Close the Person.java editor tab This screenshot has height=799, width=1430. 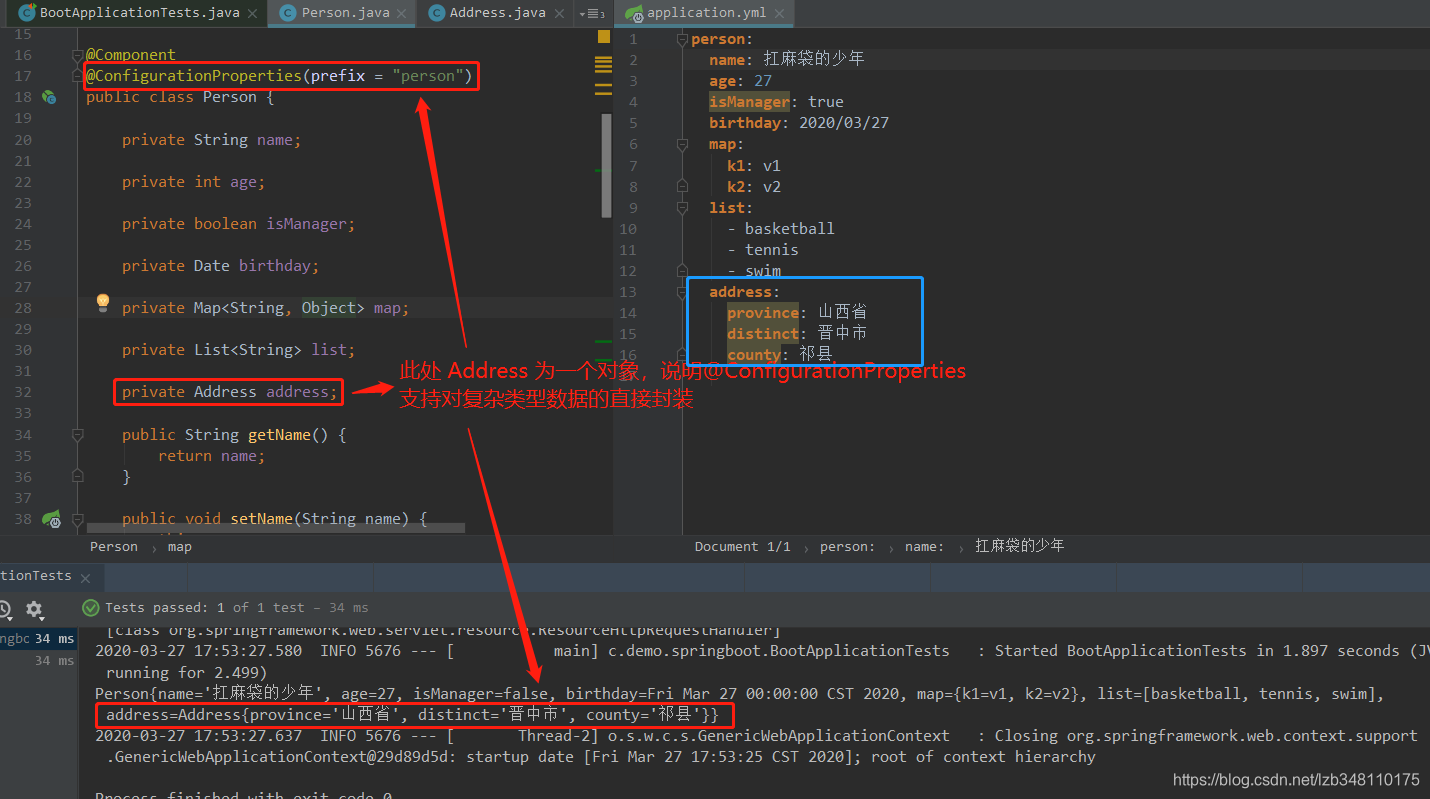pyautogui.click(x=403, y=13)
